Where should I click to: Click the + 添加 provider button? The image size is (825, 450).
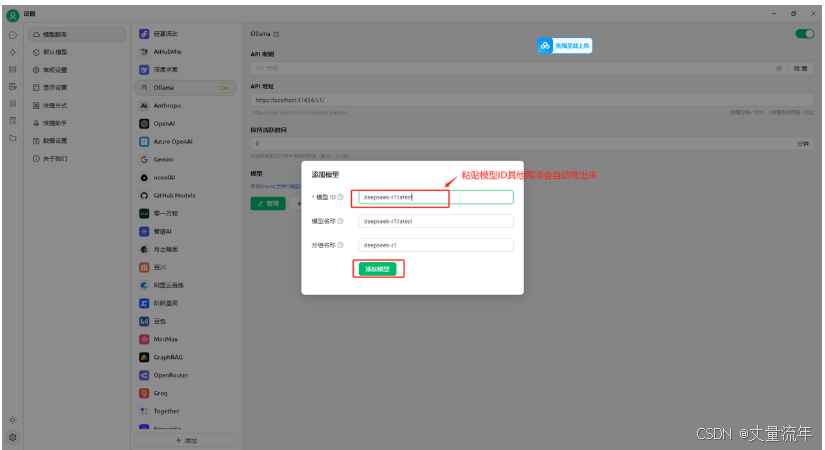186,441
